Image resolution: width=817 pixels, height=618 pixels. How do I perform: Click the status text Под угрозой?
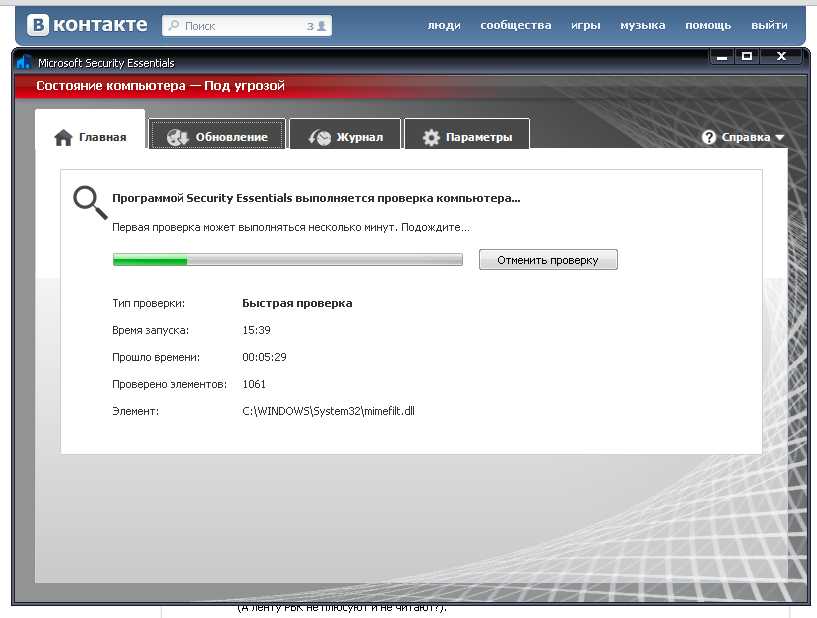tap(244, 85)
